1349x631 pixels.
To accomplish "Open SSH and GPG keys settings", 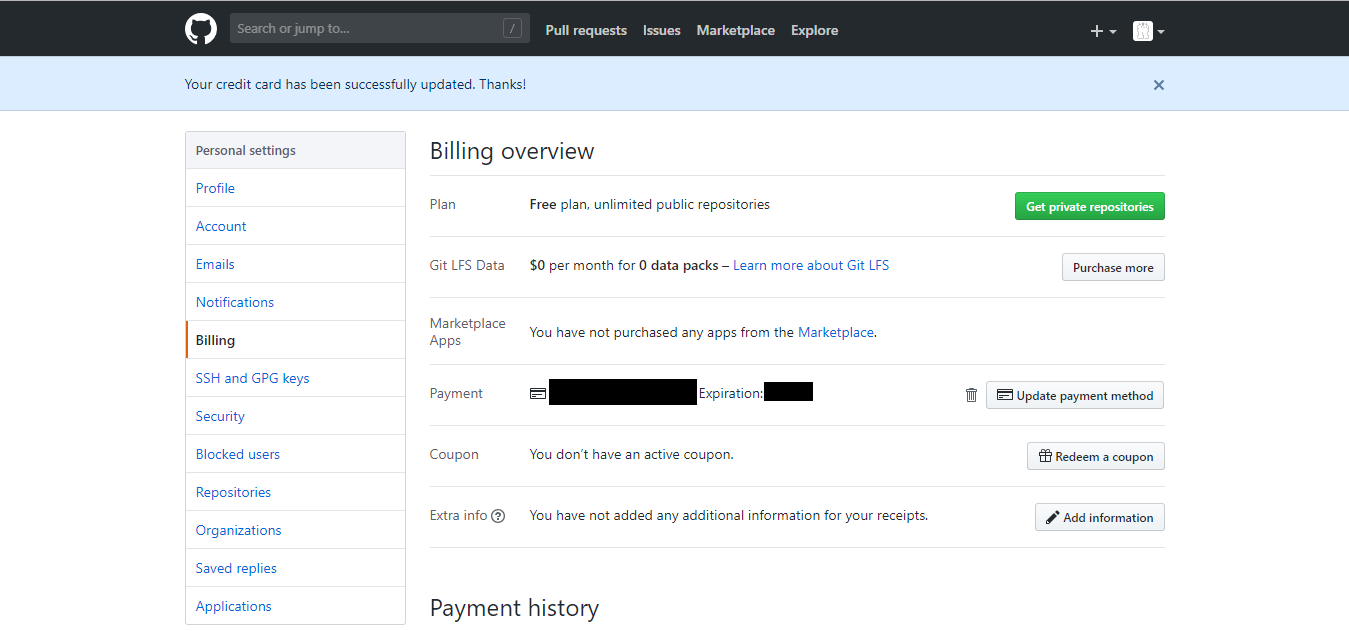I will tap(252, 377).
